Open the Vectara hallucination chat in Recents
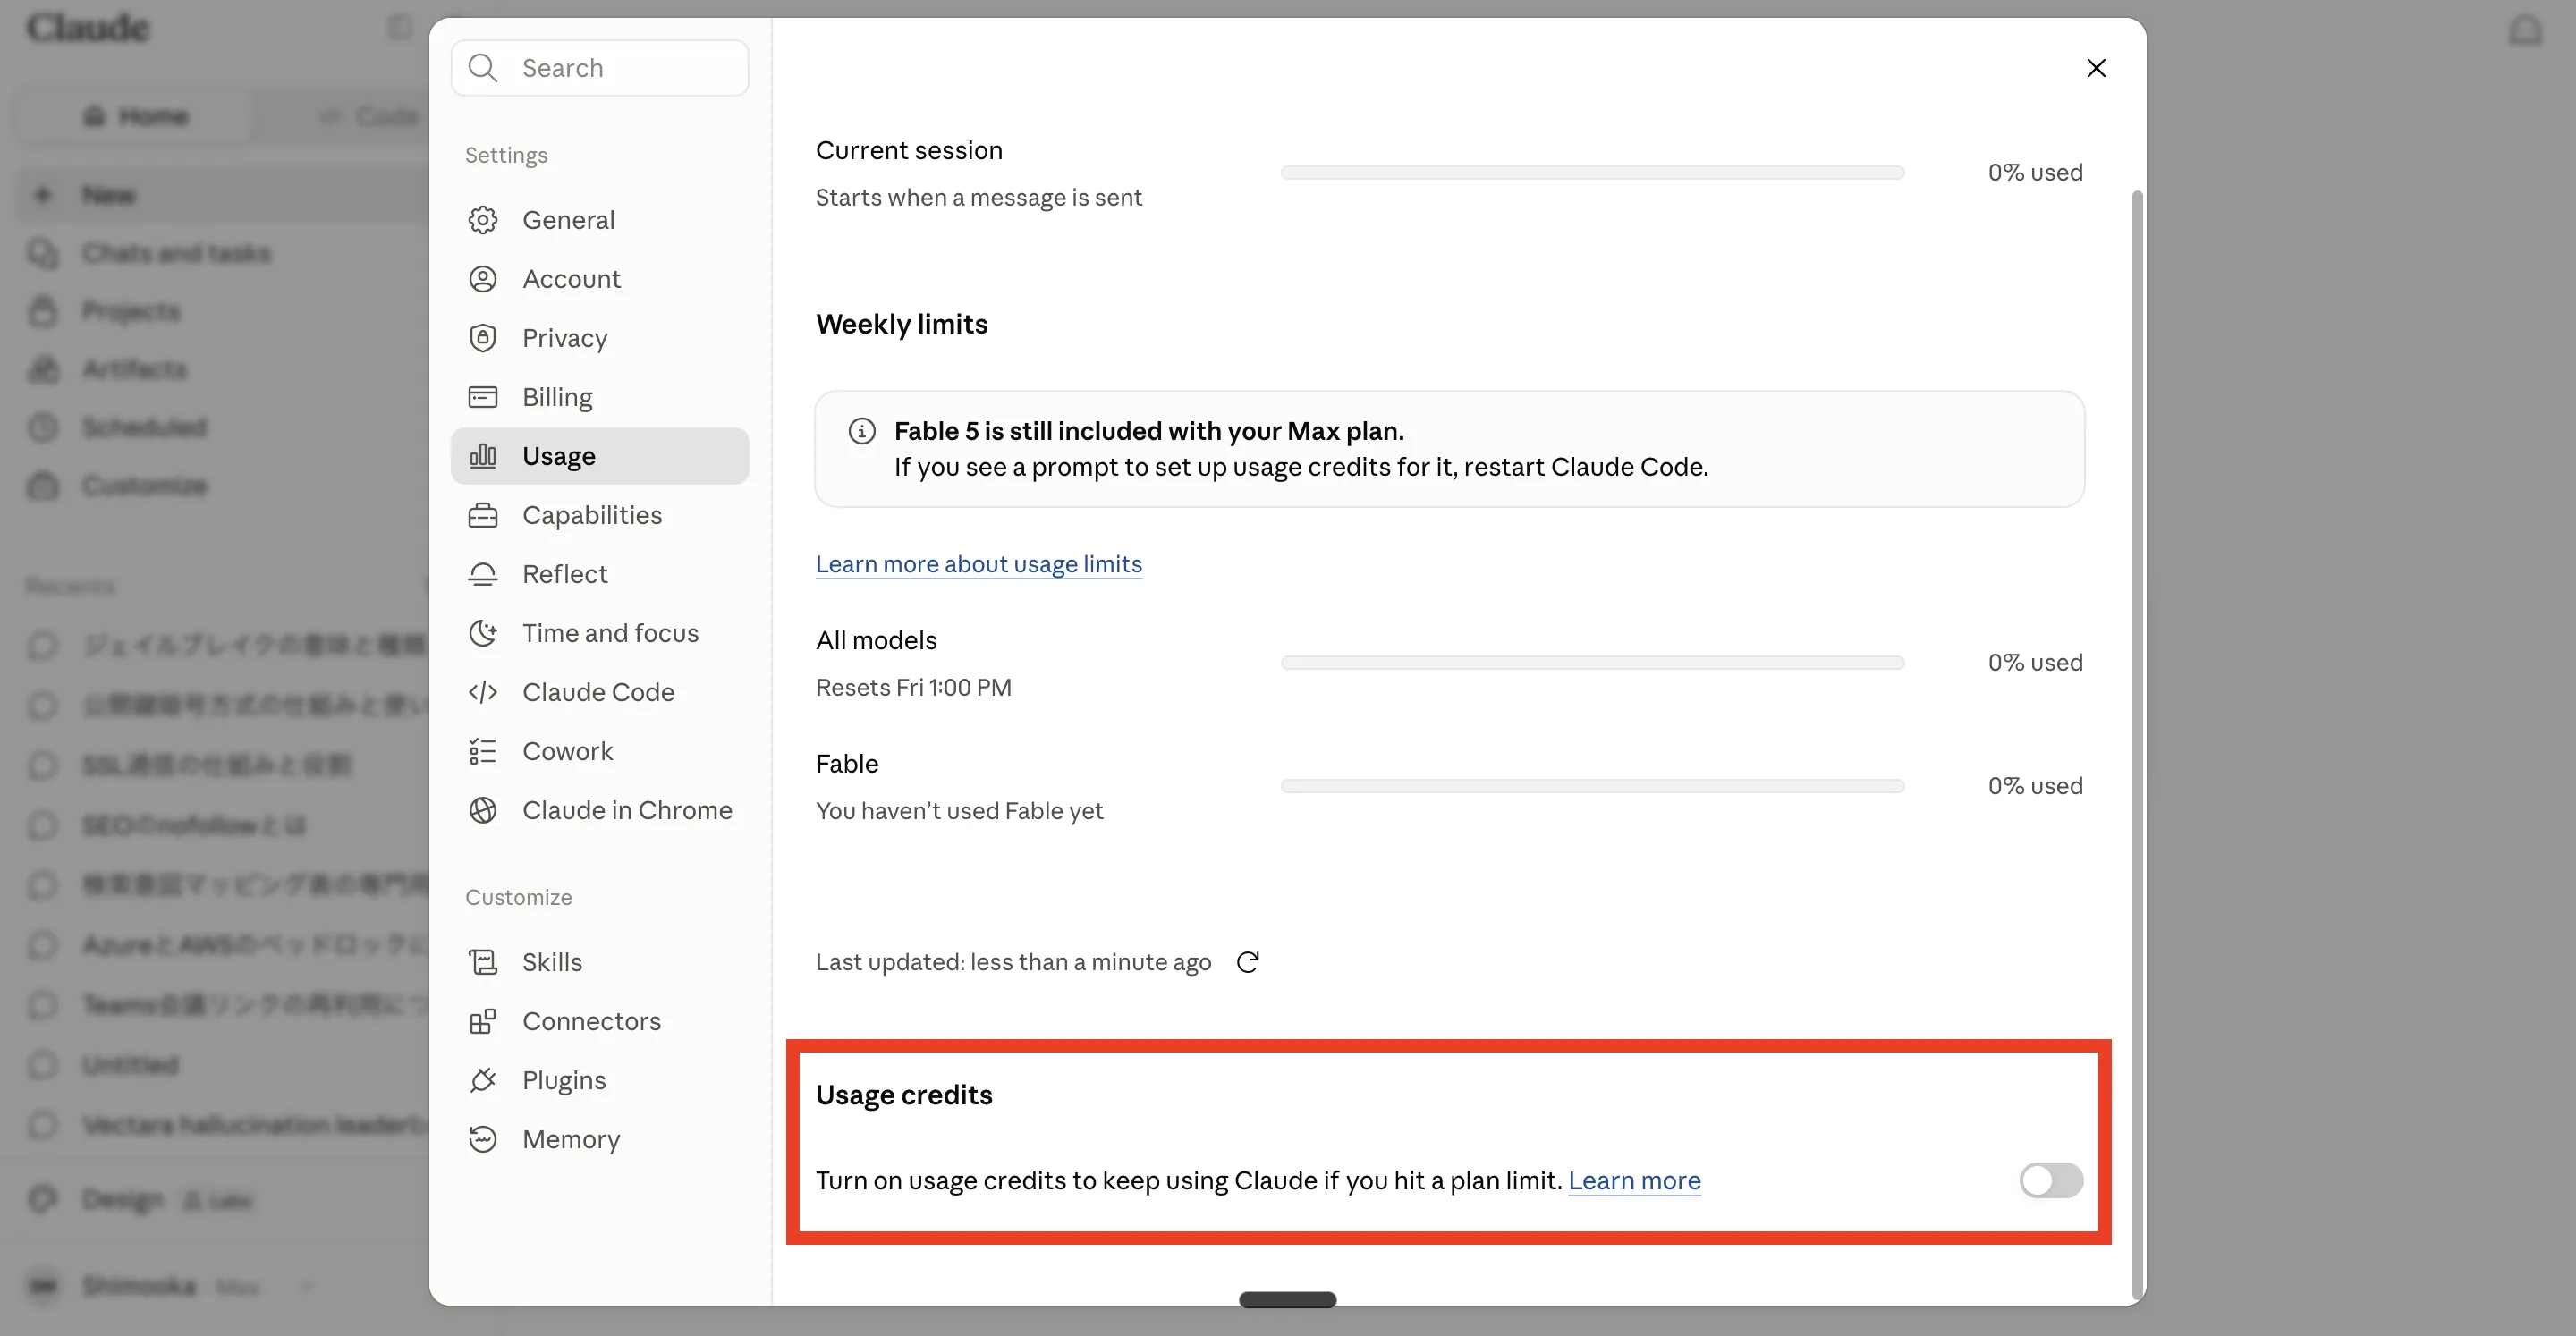 pos(255,1125)
